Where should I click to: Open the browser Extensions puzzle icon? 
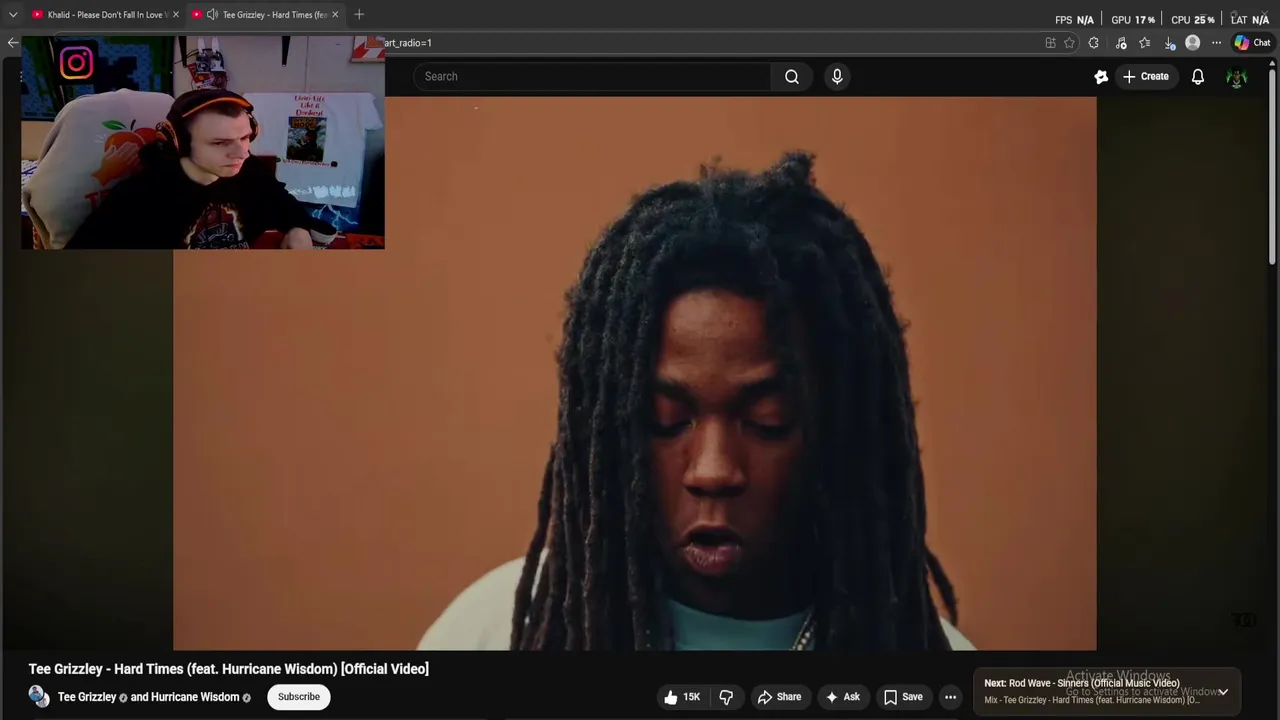point(1094,43)
